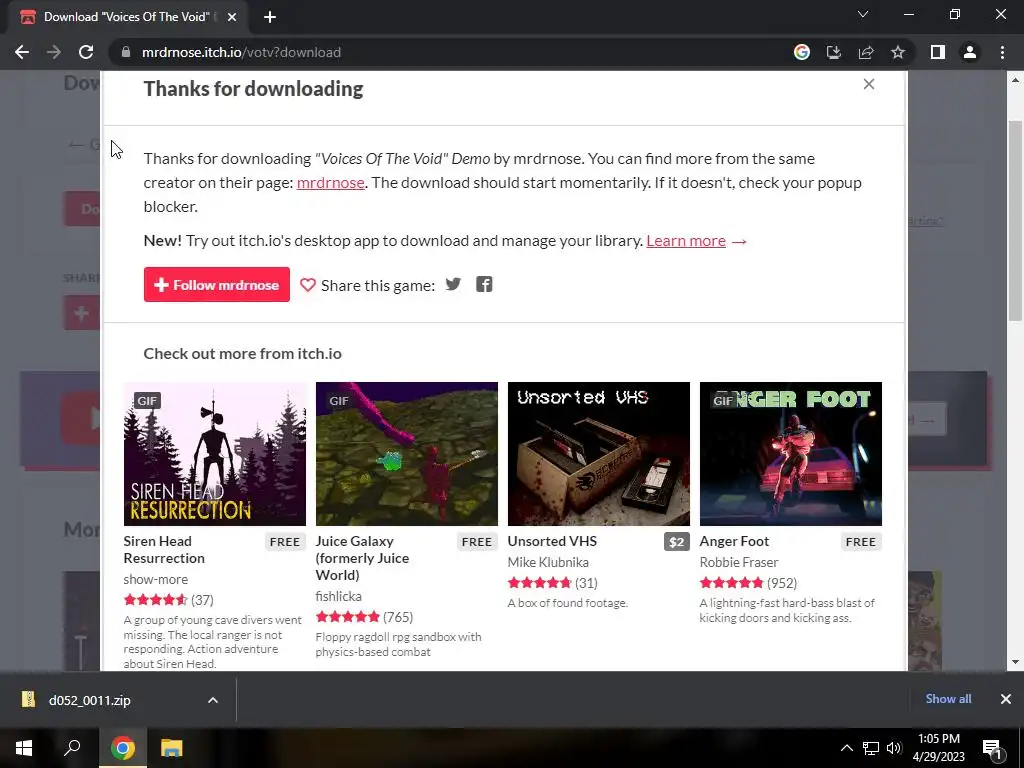Open the Juice Galaxy game thumbnail
Viewport: 1024px width, 768px height.
pos(407,454)
